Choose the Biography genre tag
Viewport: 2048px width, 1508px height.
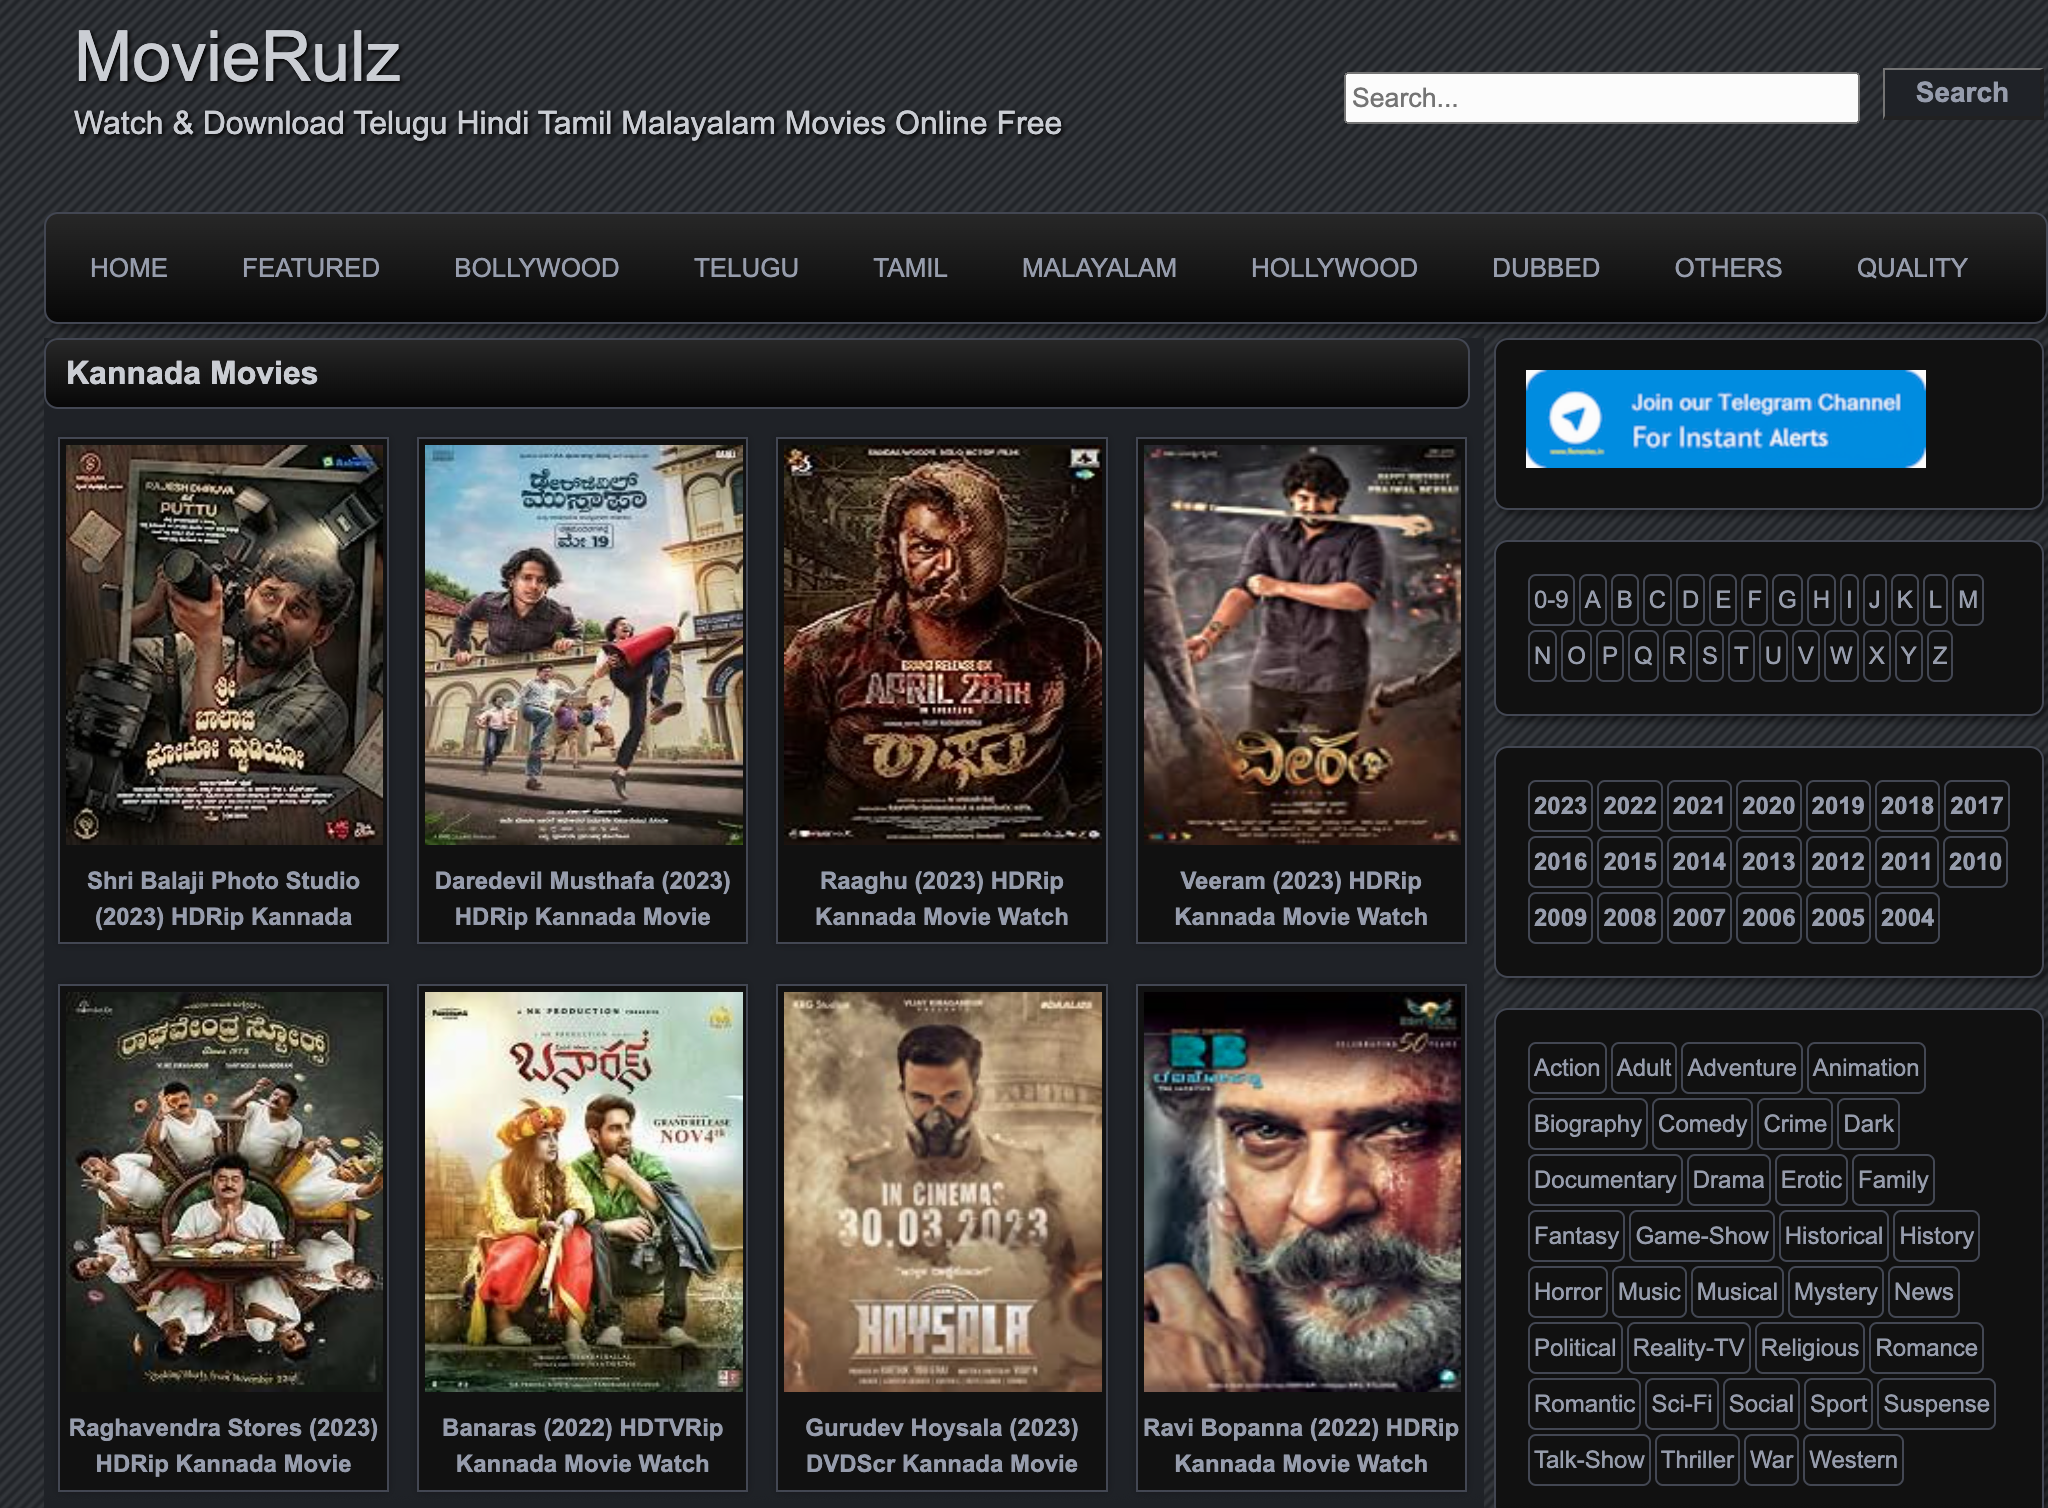pos(1587,1124)
